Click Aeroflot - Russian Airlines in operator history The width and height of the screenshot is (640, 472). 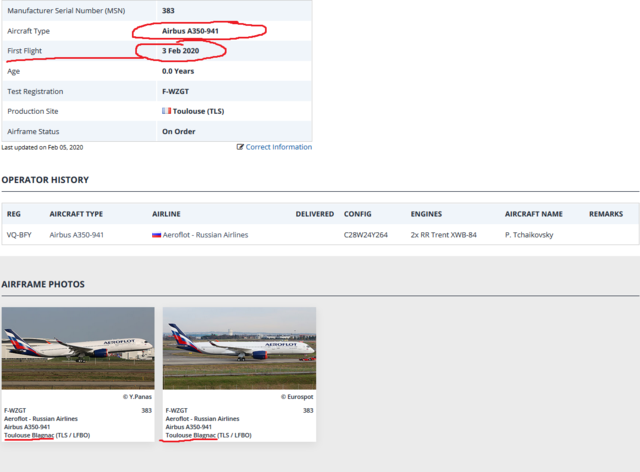coord(205,235)
